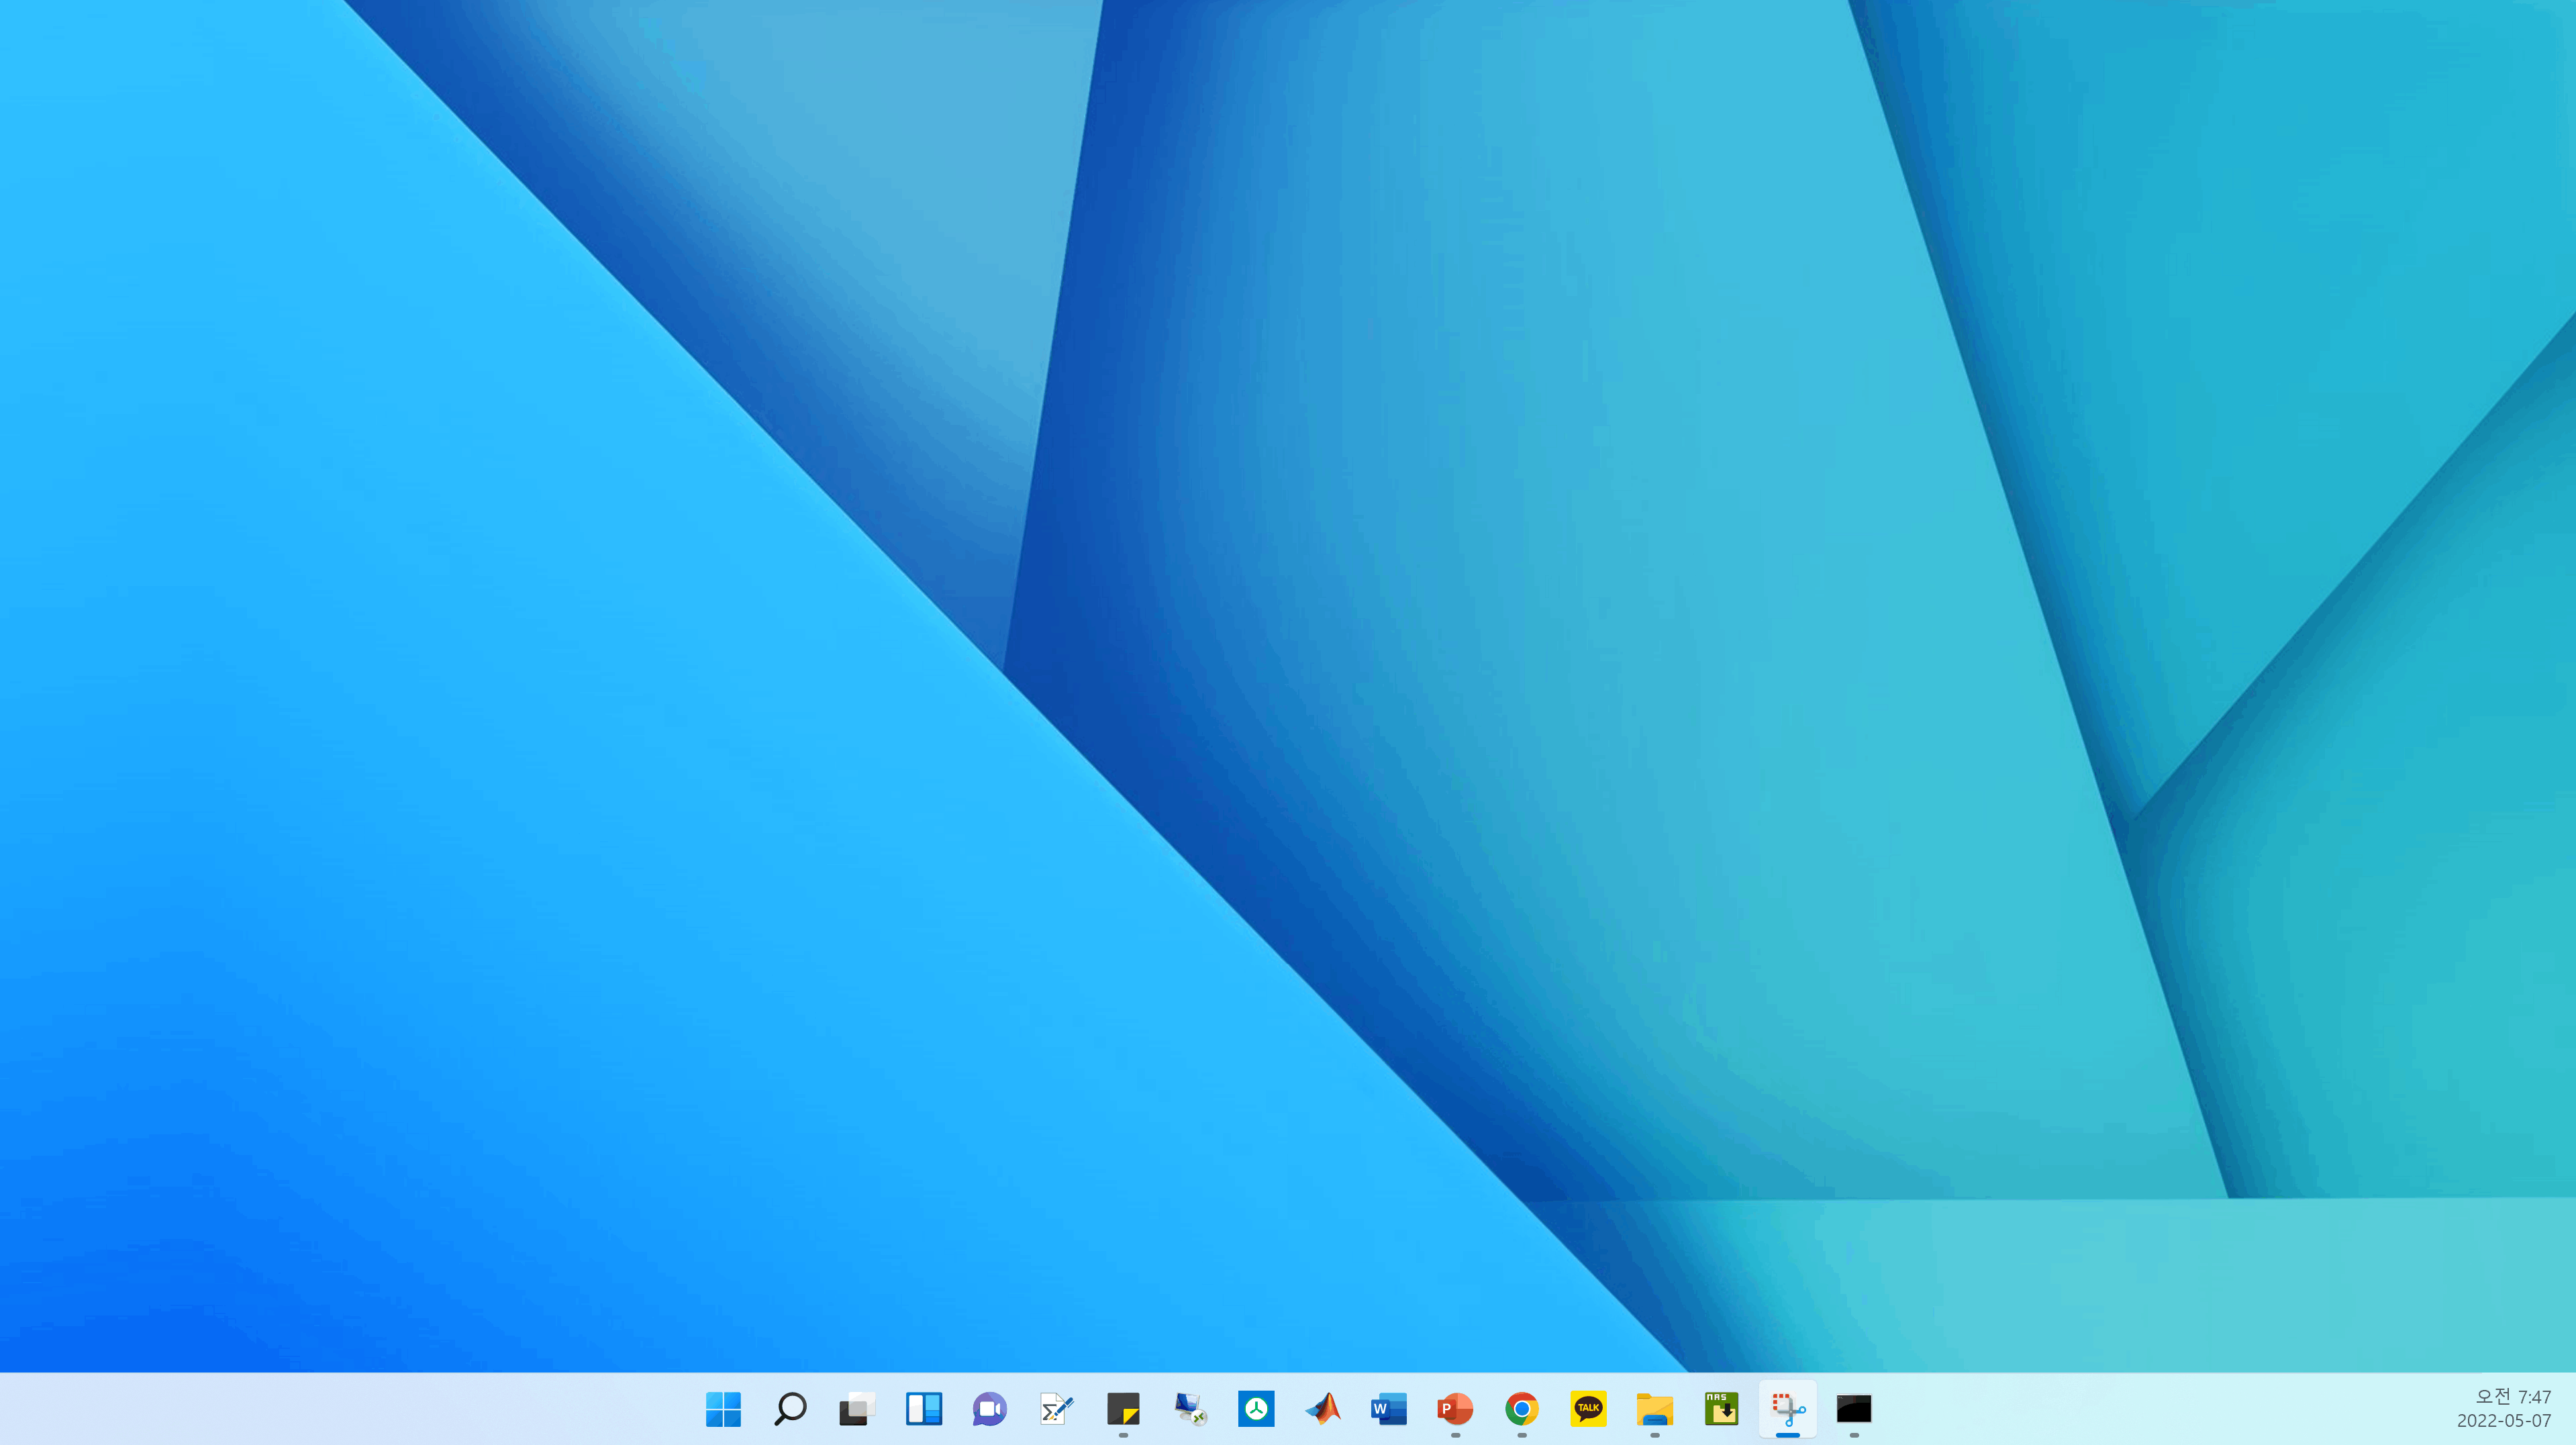Launch MATLAB from the taskbar

pos(1322,1409)
